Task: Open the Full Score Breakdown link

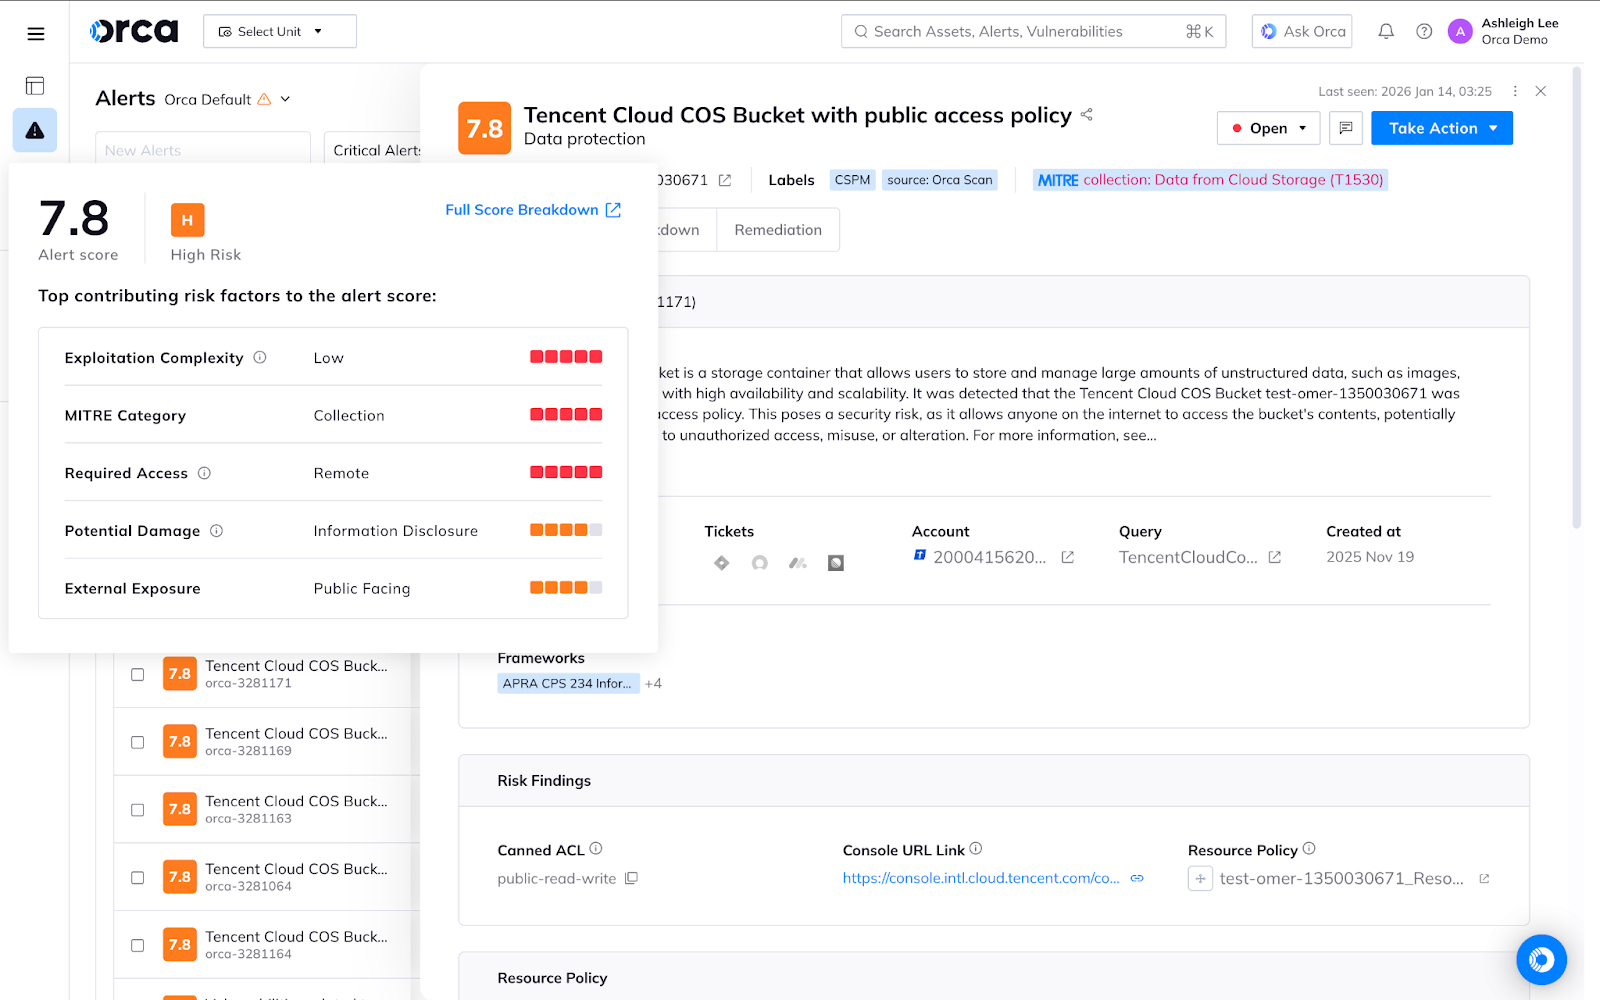Action: 532,210
